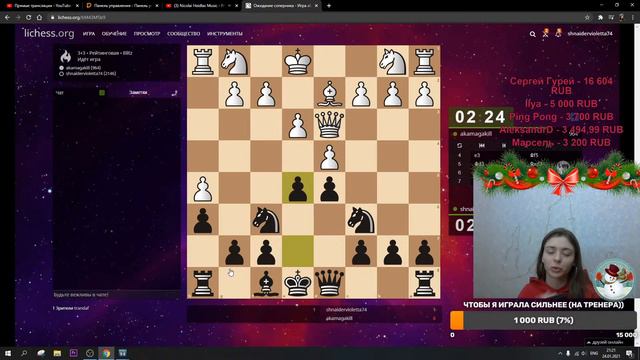640x360 pixels.
Task: Select the black queen on the bottom rank
Action: (x=329, y=283)
